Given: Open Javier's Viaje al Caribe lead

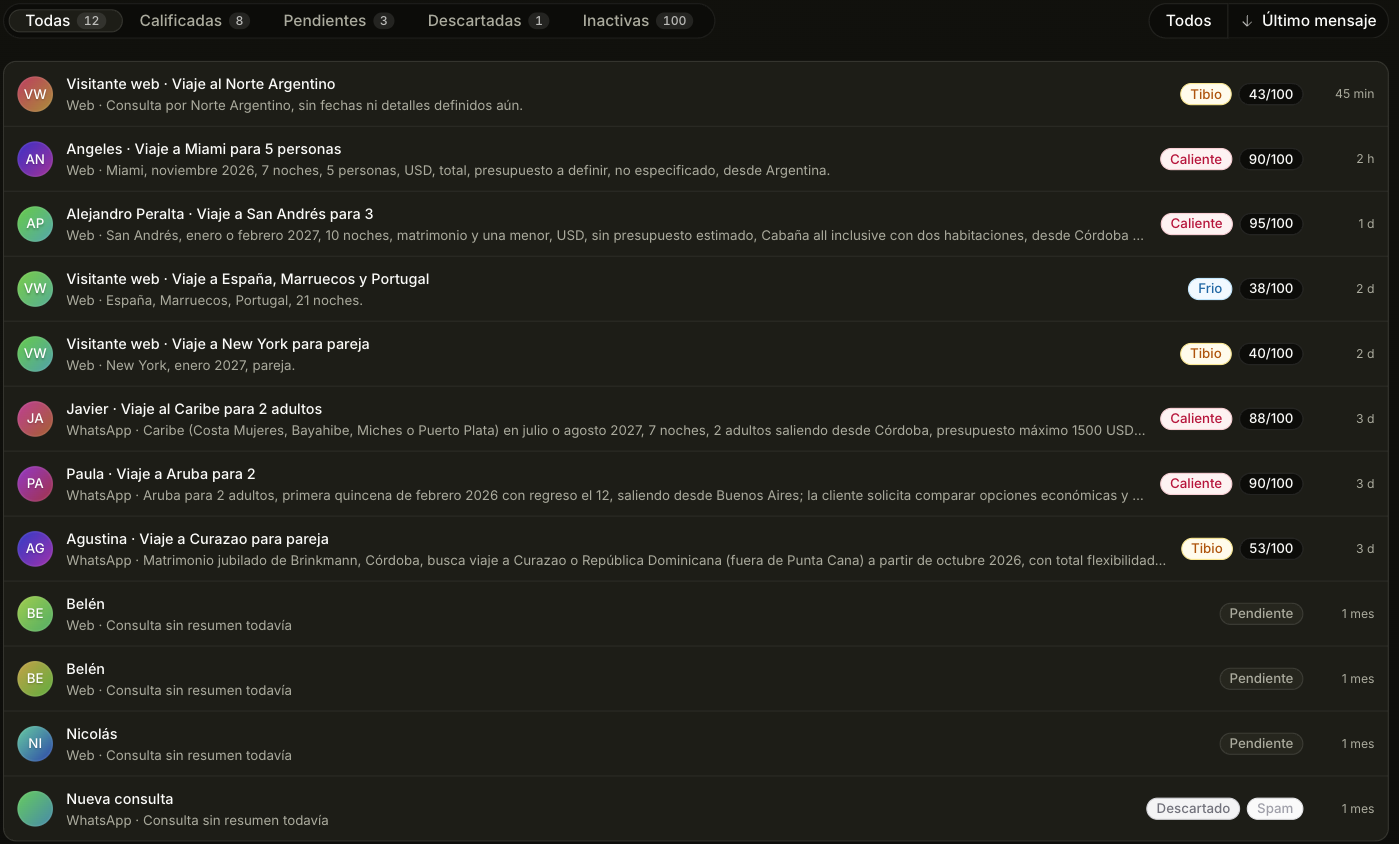Looking at the screenshot, I should pyautogui.click(x=696, y=419).
